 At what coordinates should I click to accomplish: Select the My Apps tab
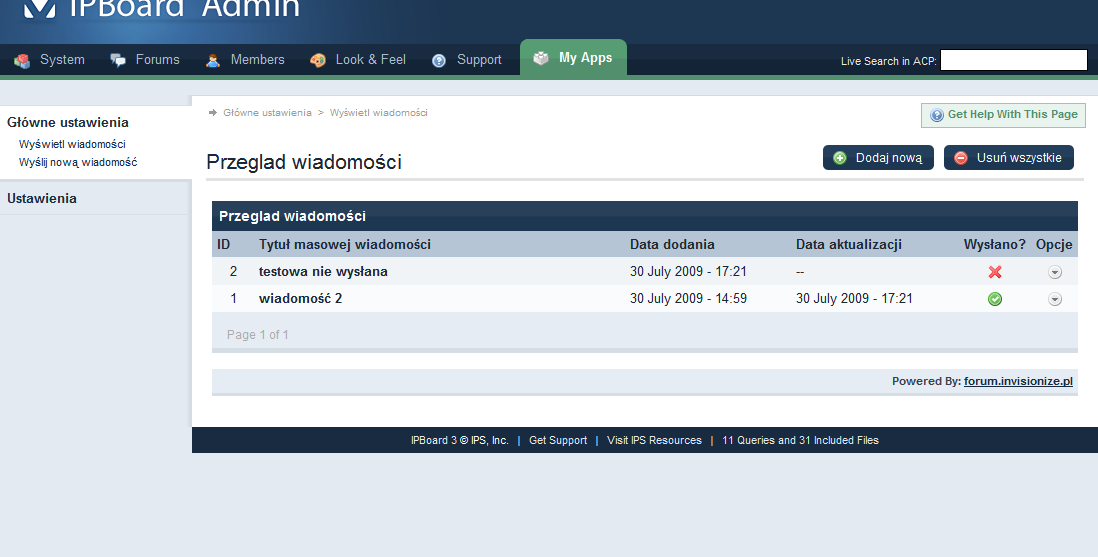pyautogui.click(x=573, y=57)
